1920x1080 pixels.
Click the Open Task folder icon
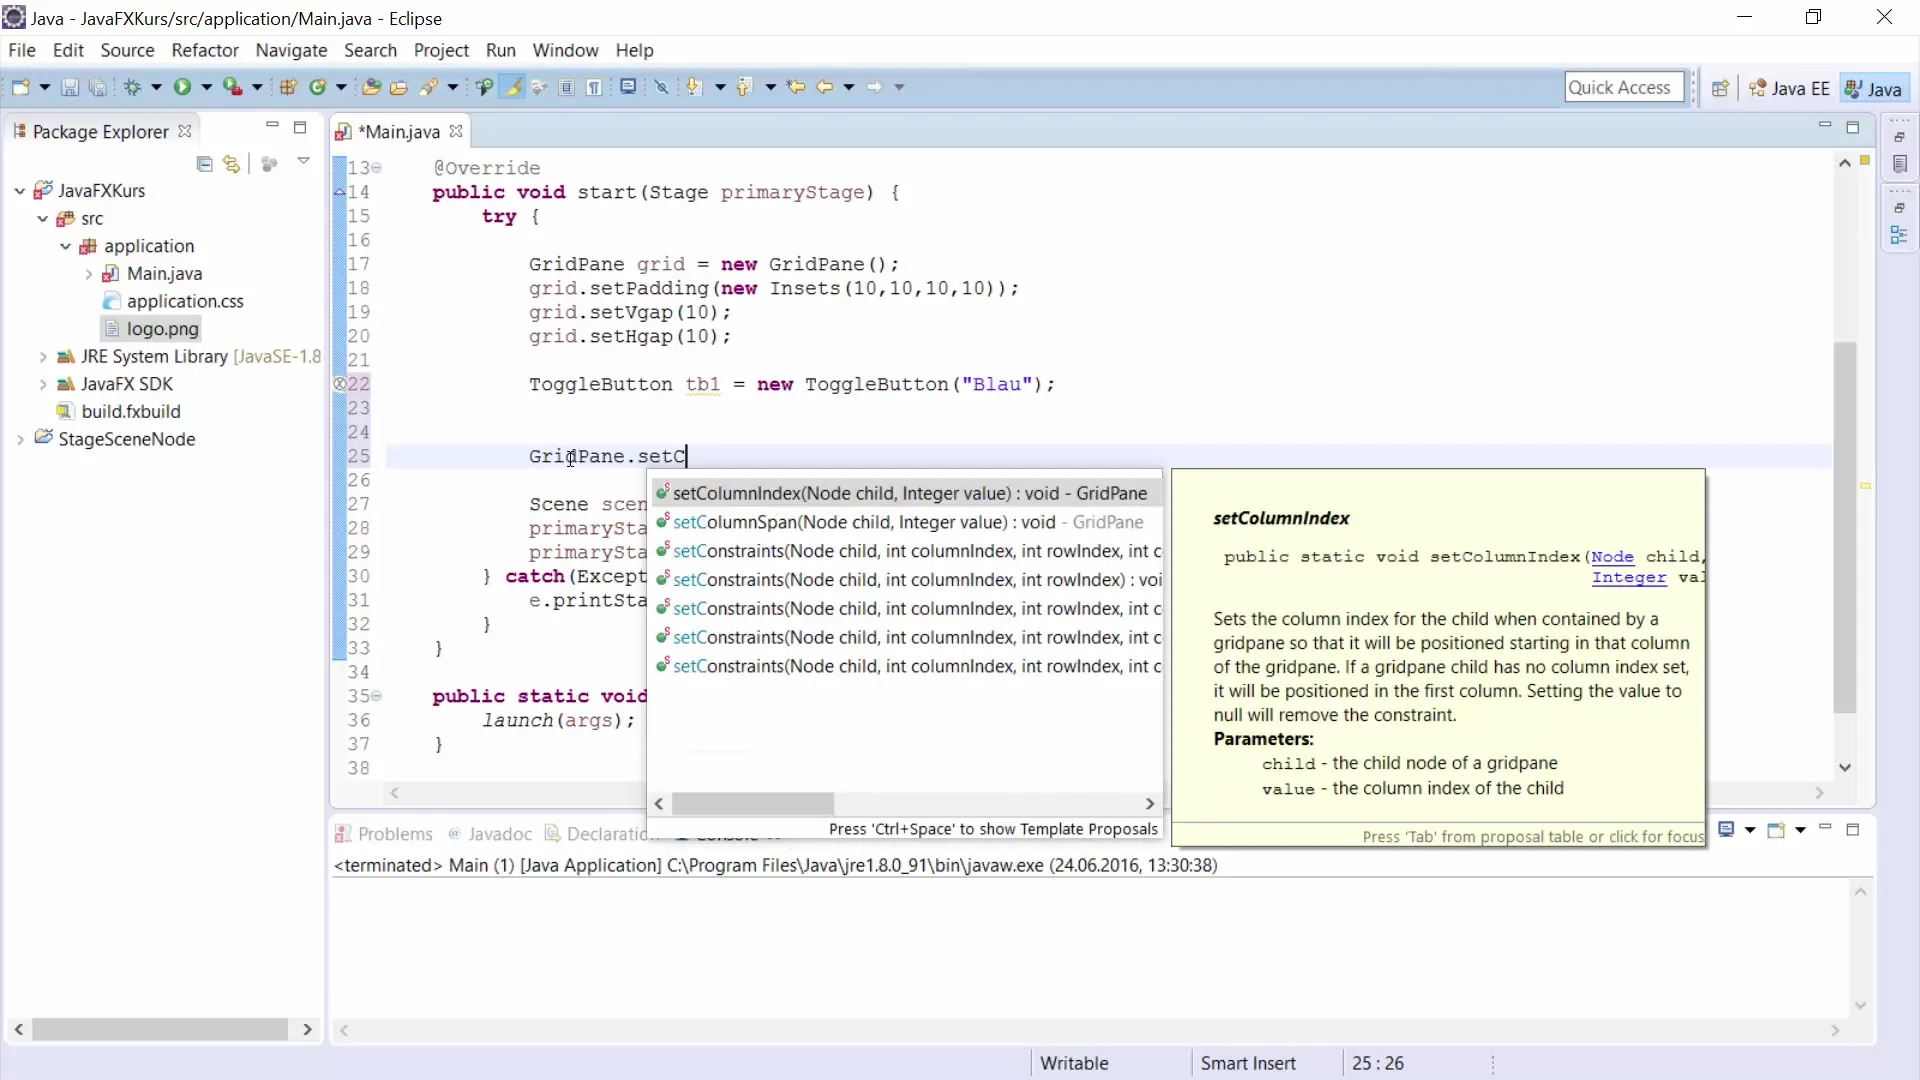[399, 87]
